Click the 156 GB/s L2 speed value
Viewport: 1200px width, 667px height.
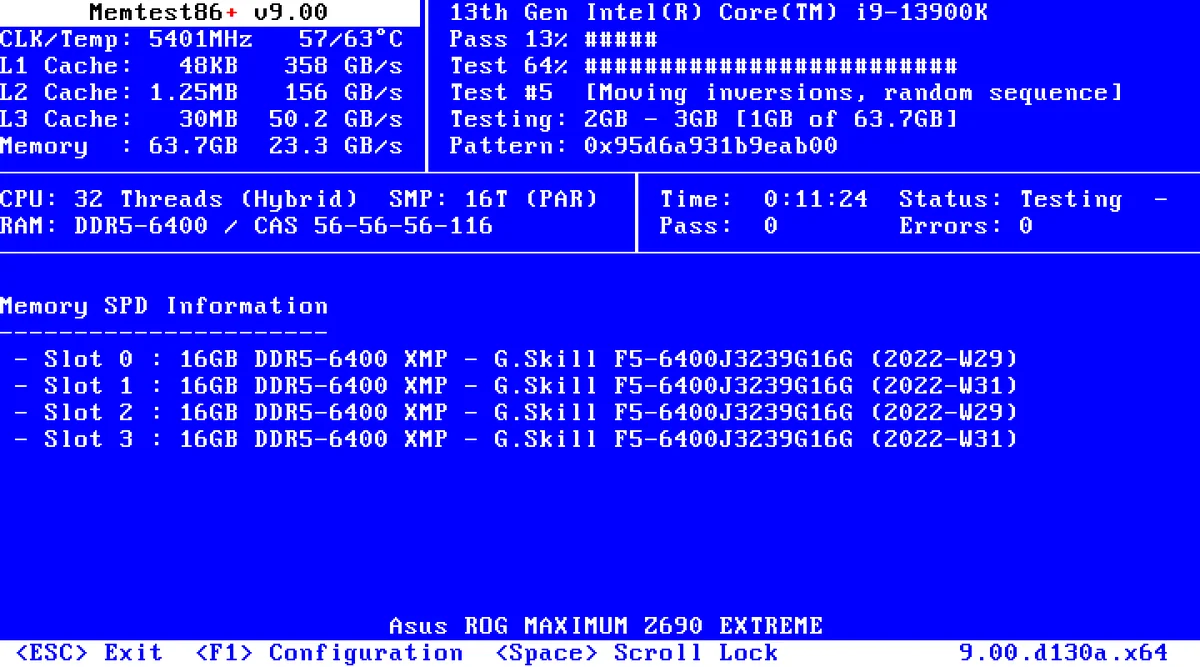[x=343, y=93]
